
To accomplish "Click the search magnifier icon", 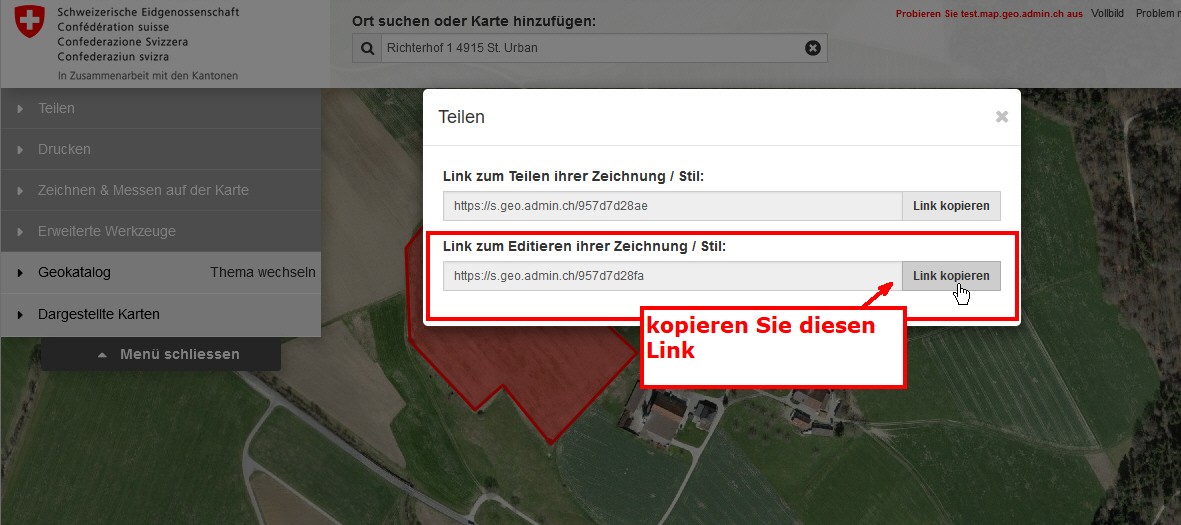I will [x=367, y=48].
